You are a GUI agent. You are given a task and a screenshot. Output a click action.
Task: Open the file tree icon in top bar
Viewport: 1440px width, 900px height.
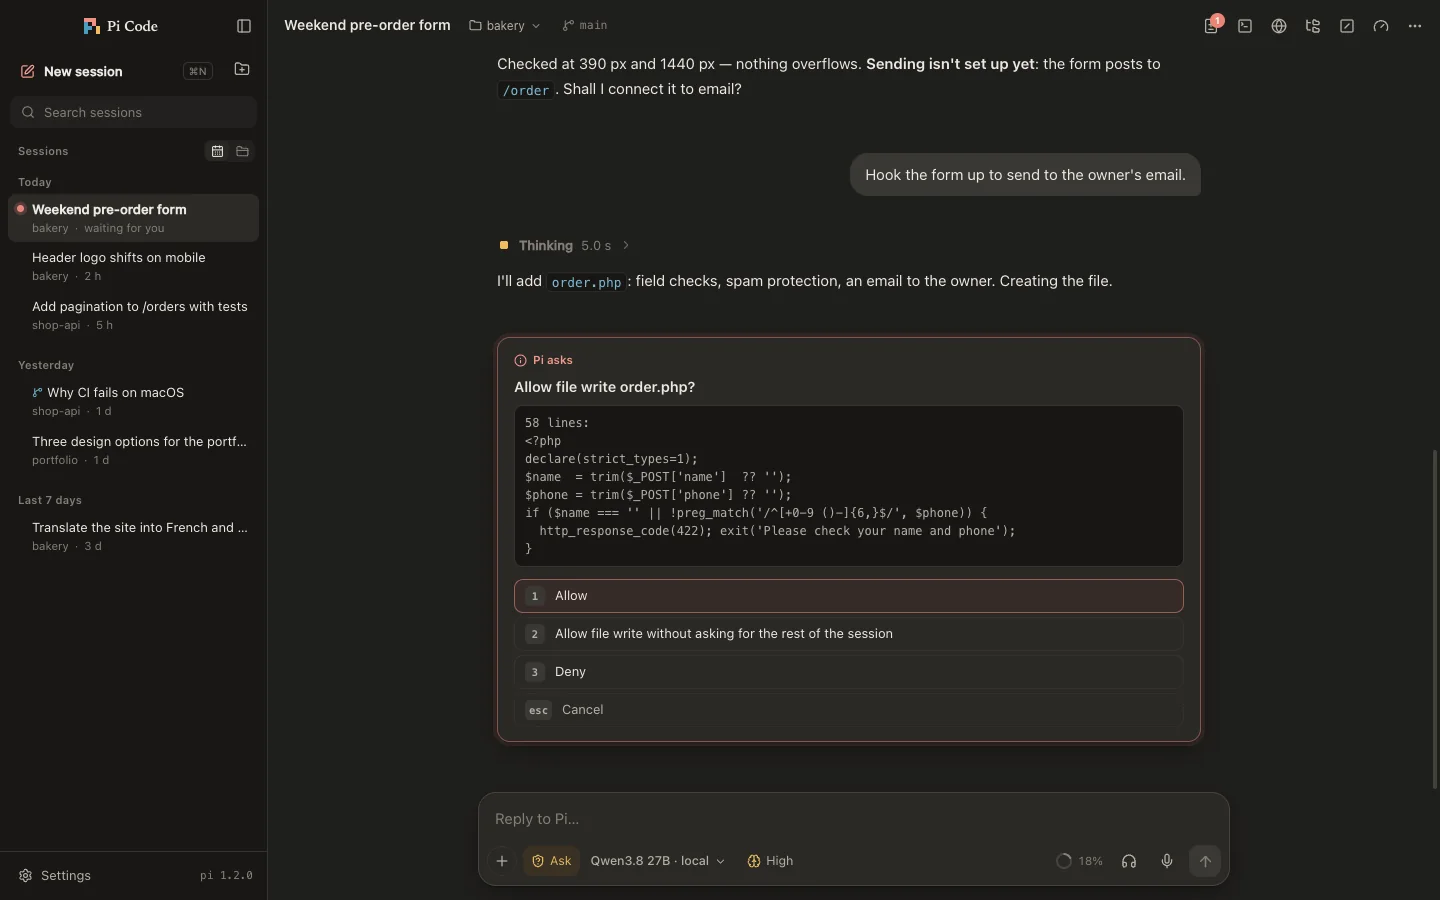(1313, 26)
